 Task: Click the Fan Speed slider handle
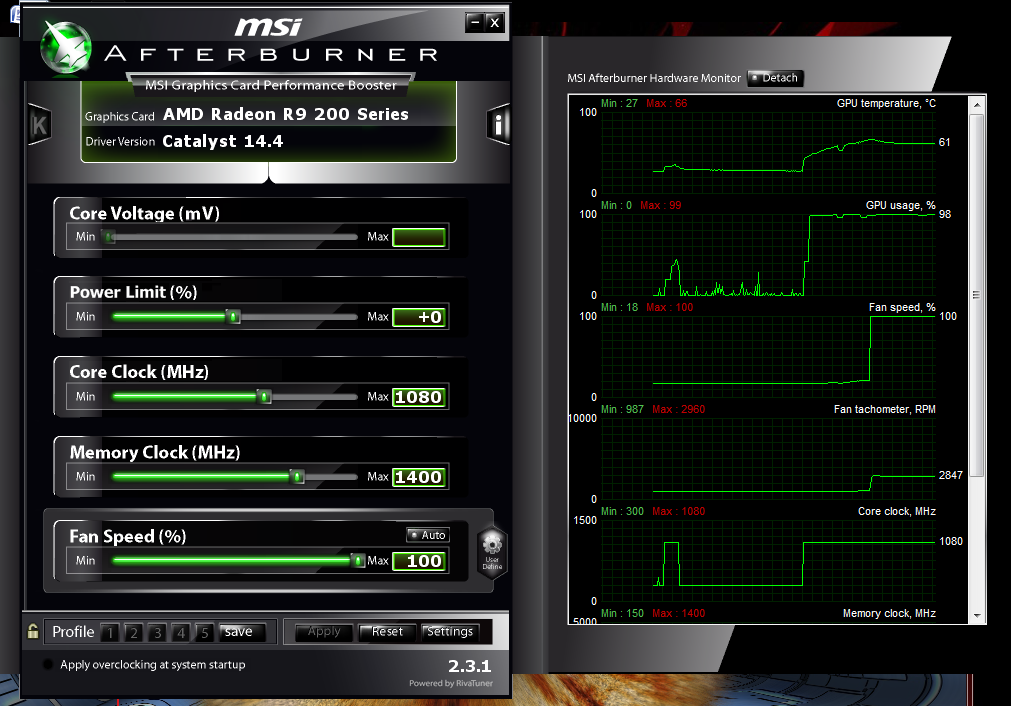pos(358,561)
